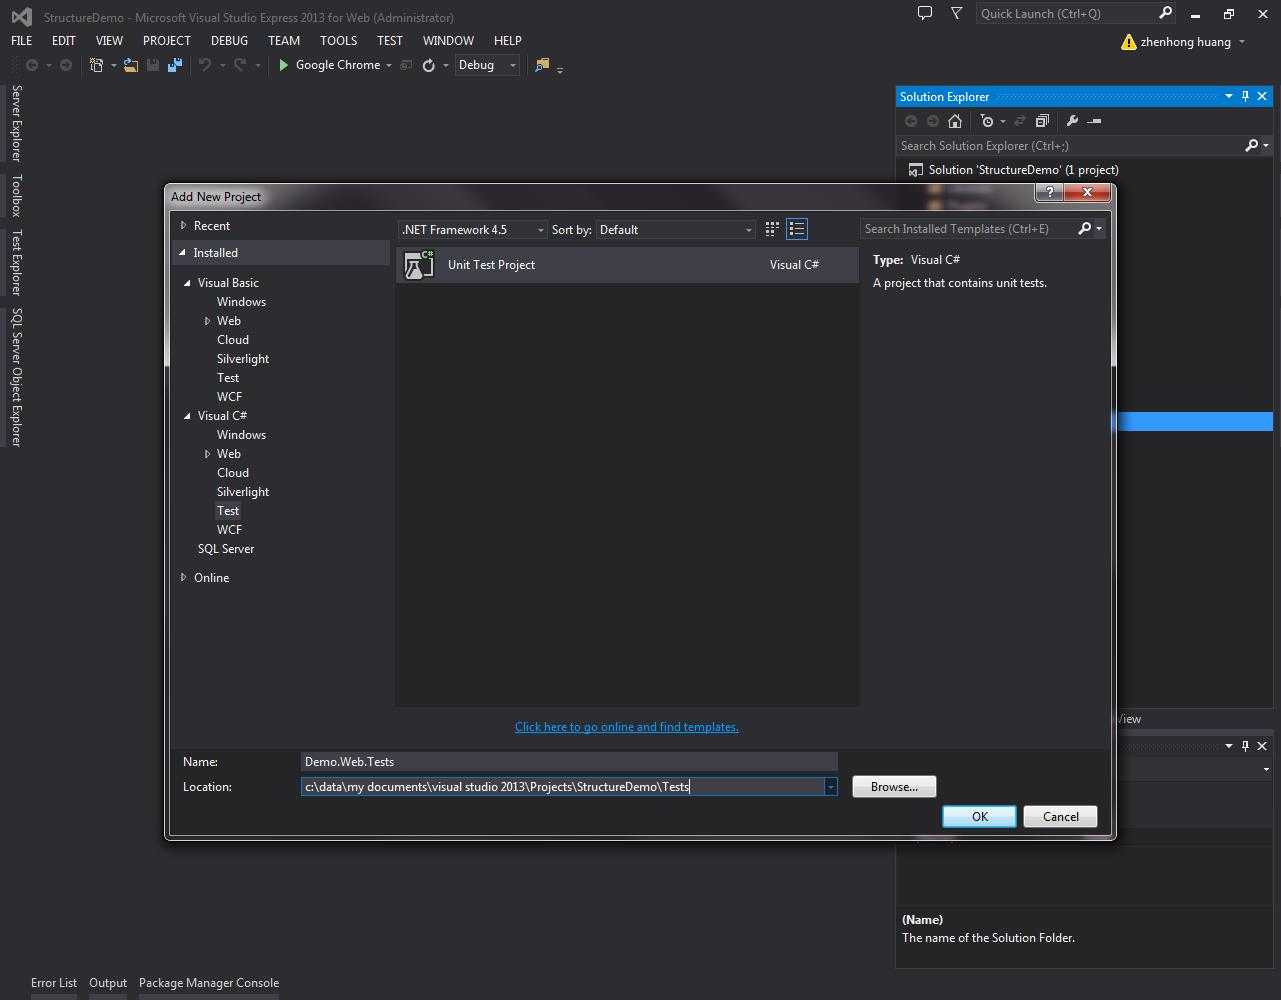
Task: Click the Open File toolbar icon
Action: [x=131, y=65]
